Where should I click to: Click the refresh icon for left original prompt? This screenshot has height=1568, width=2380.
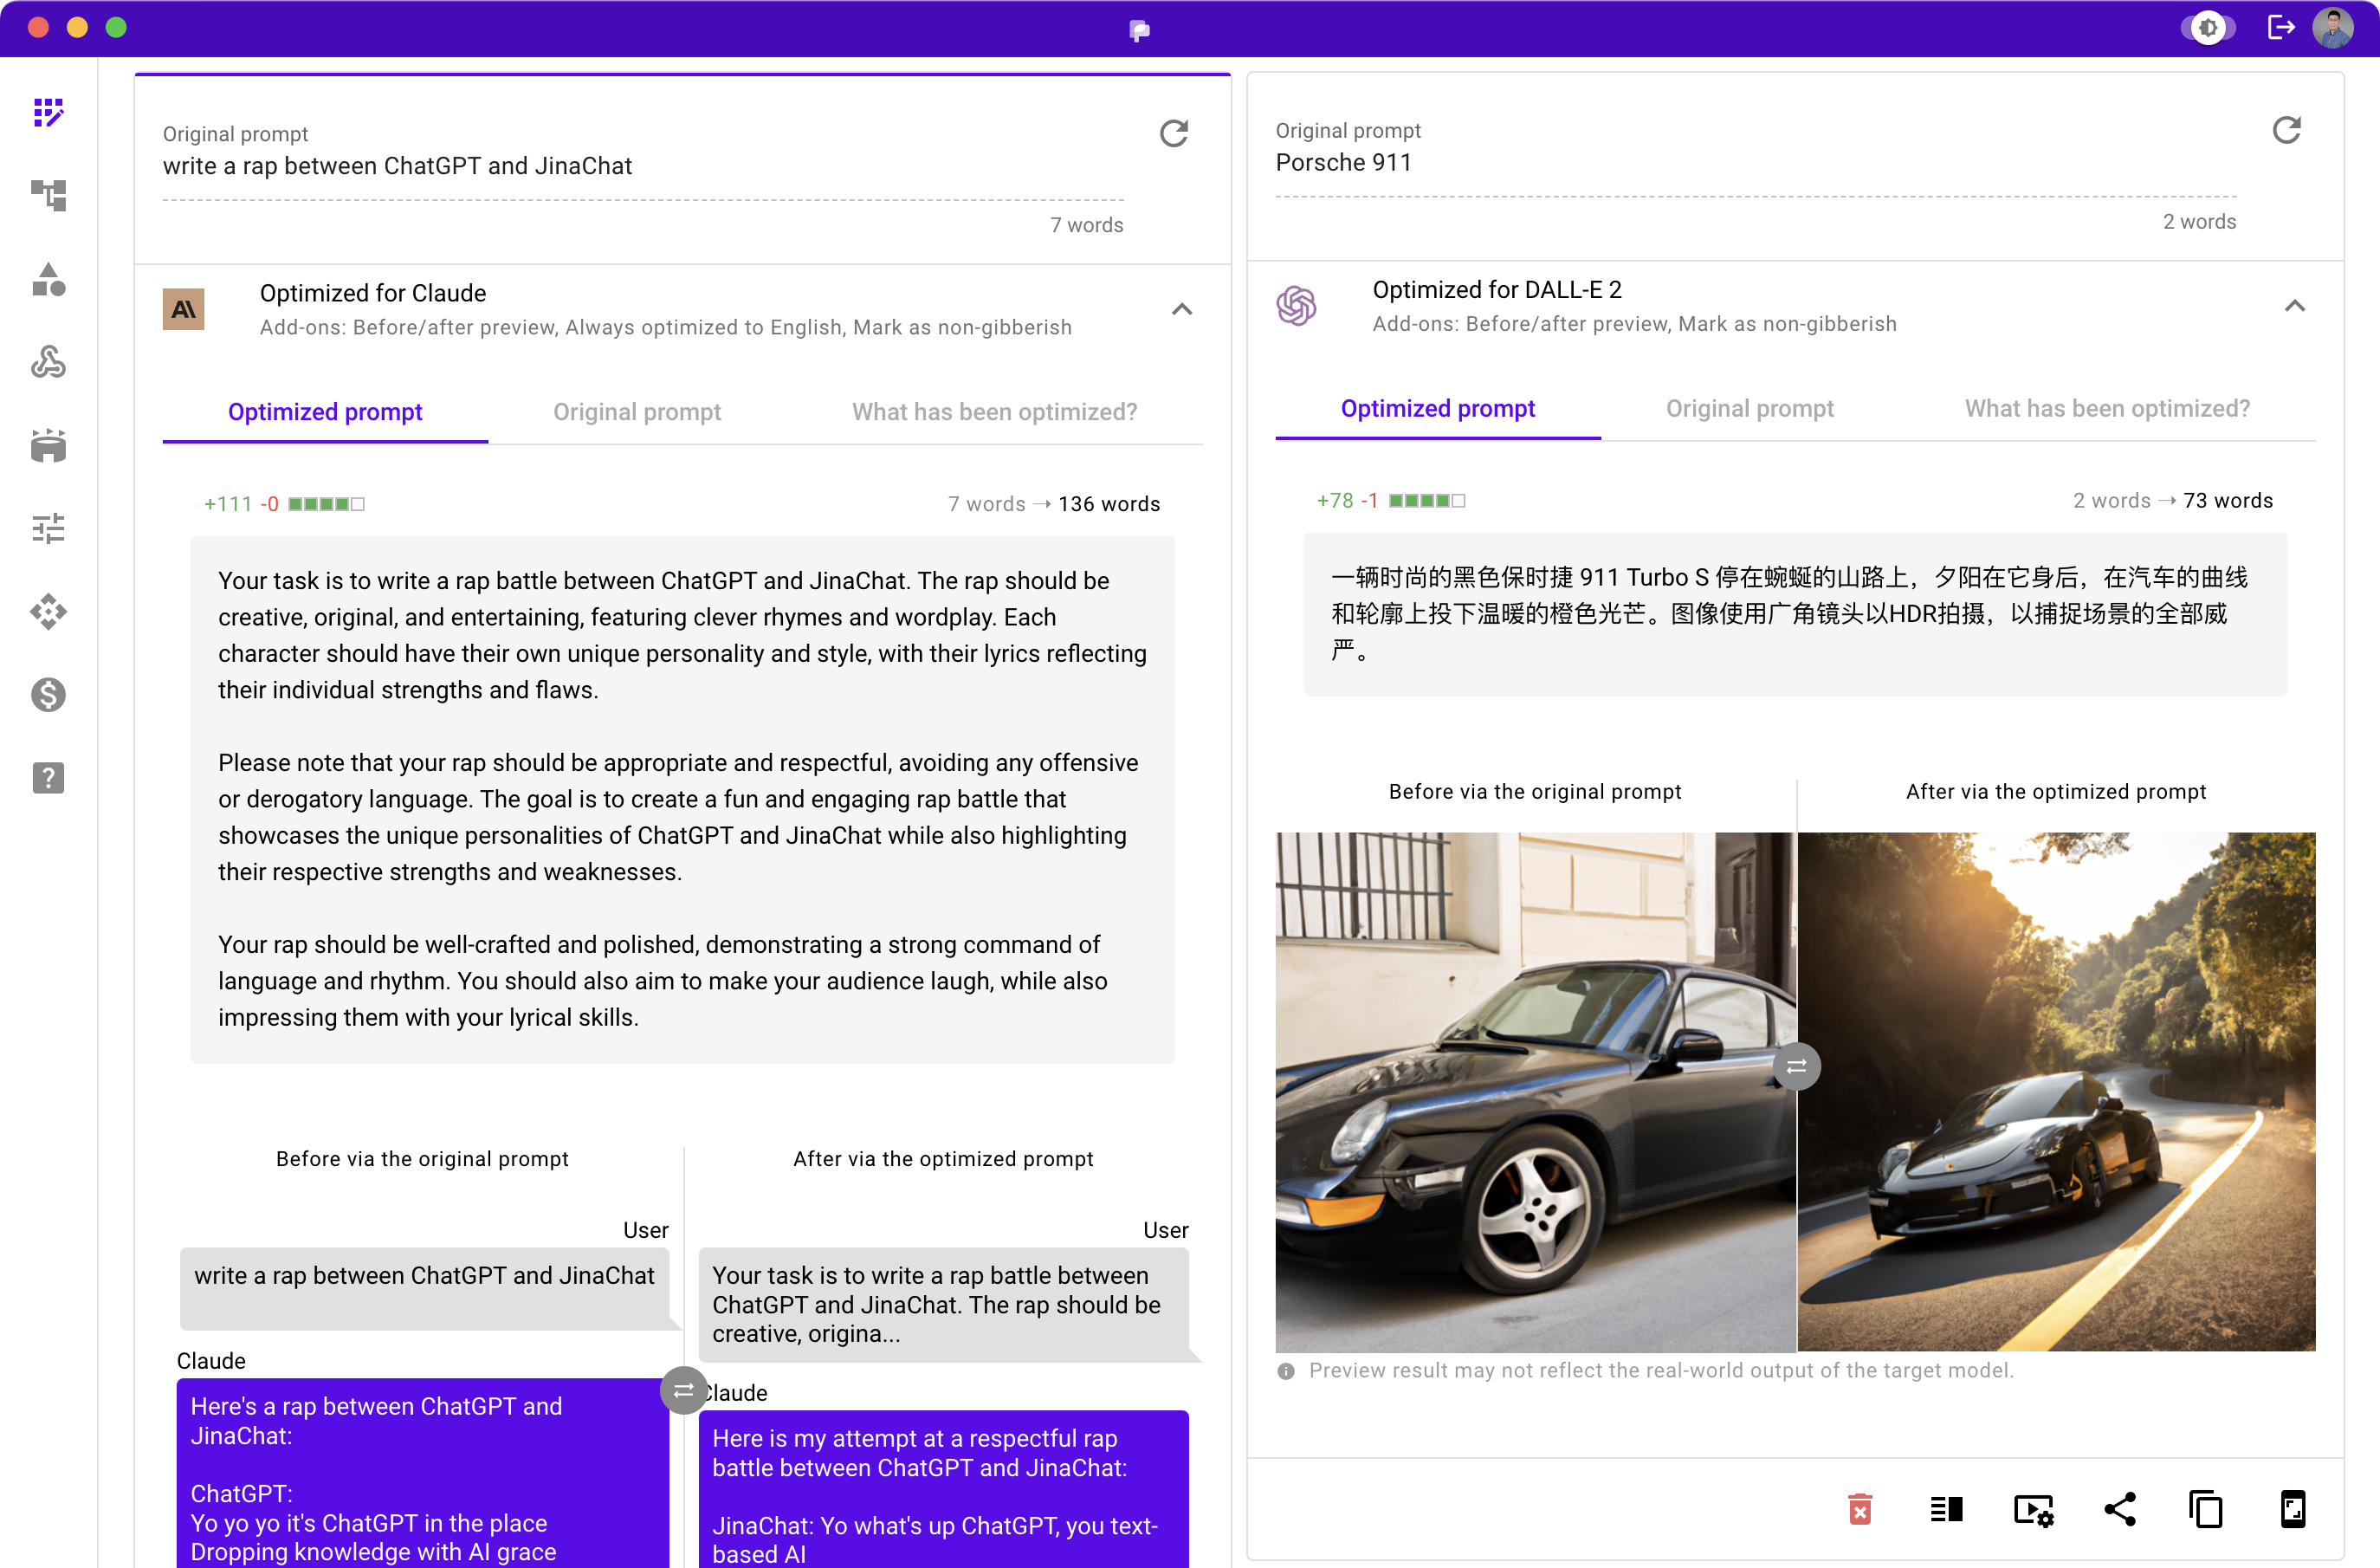(x=1174, y=133)
